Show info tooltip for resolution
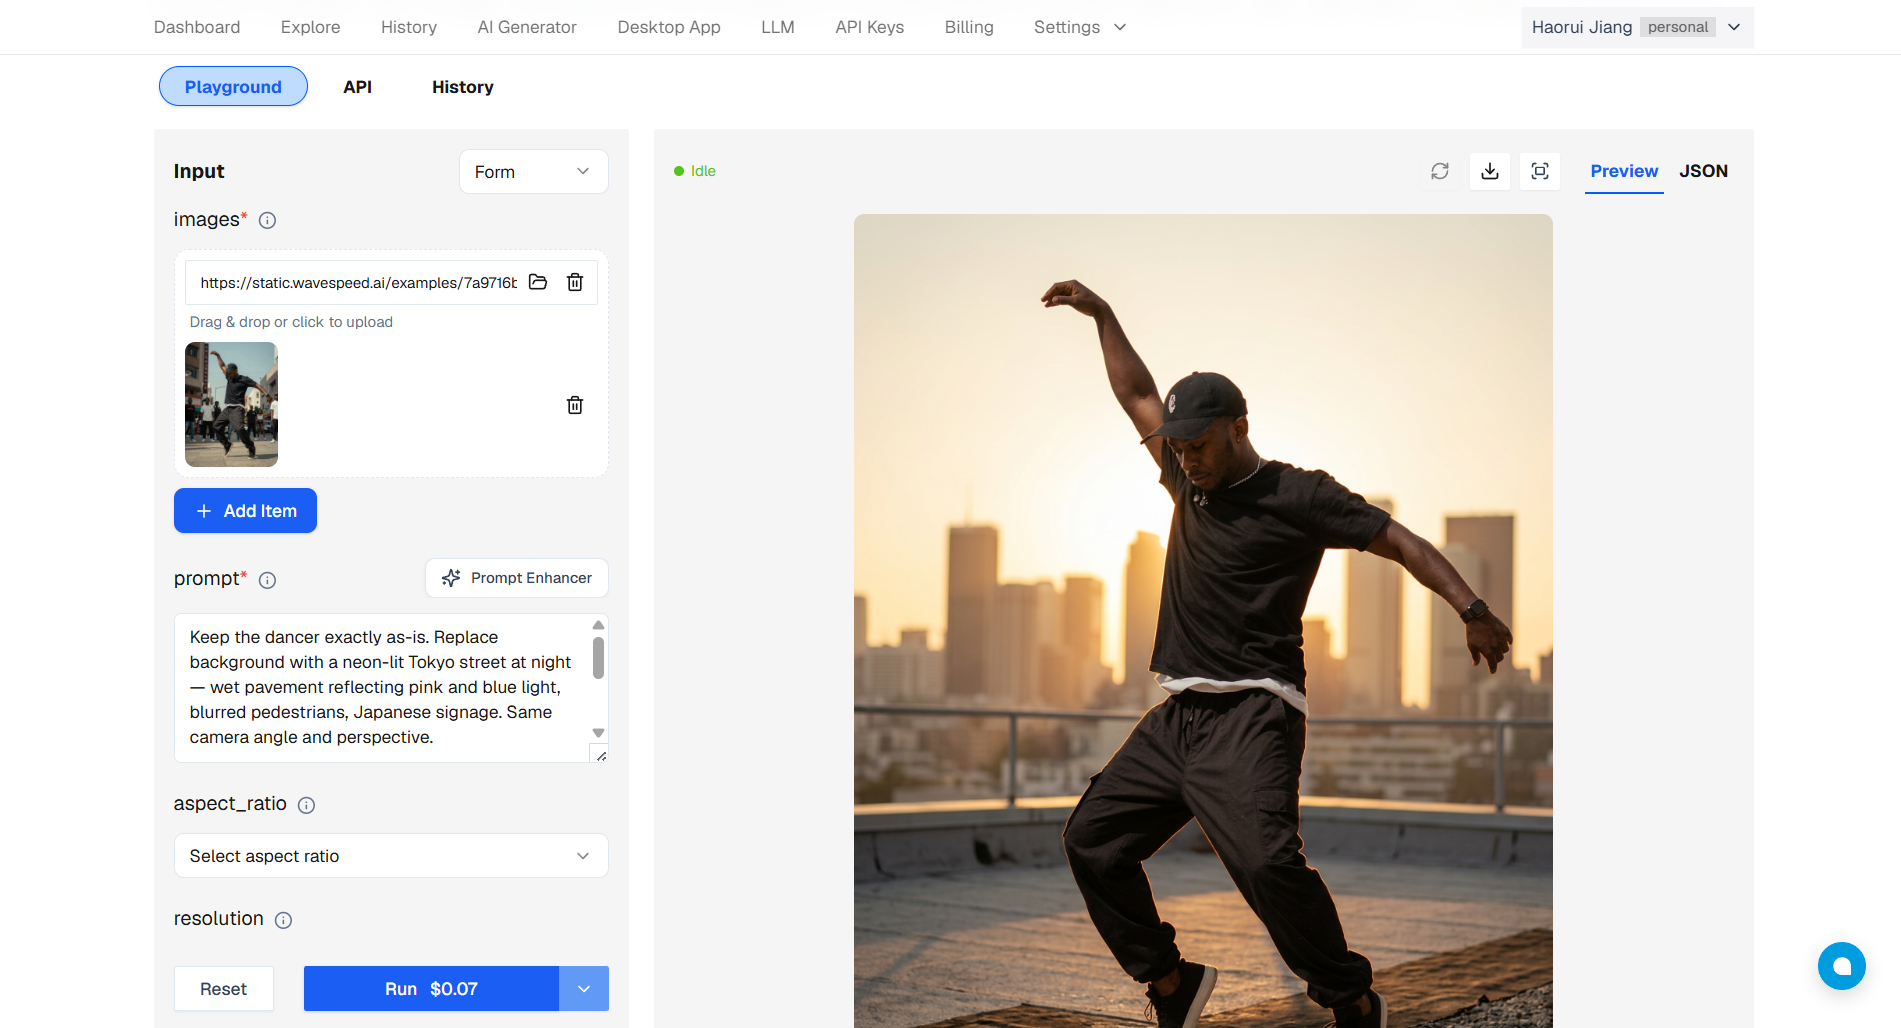Viewport: 1901px width, 1028px height. click(284, 920)
